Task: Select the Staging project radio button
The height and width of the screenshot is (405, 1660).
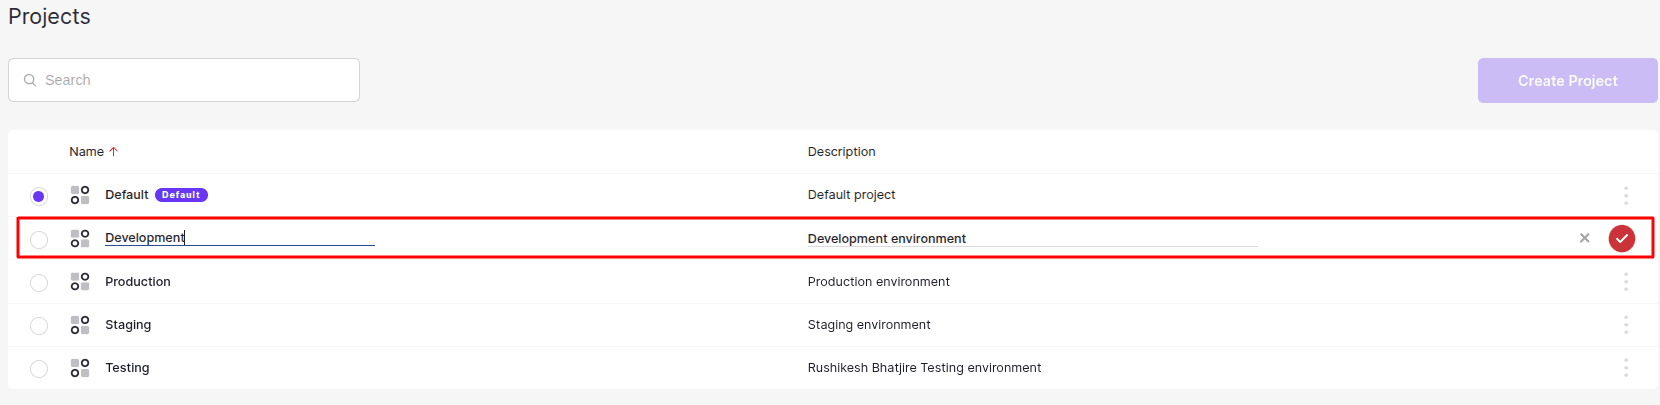Action: point(39,326)
